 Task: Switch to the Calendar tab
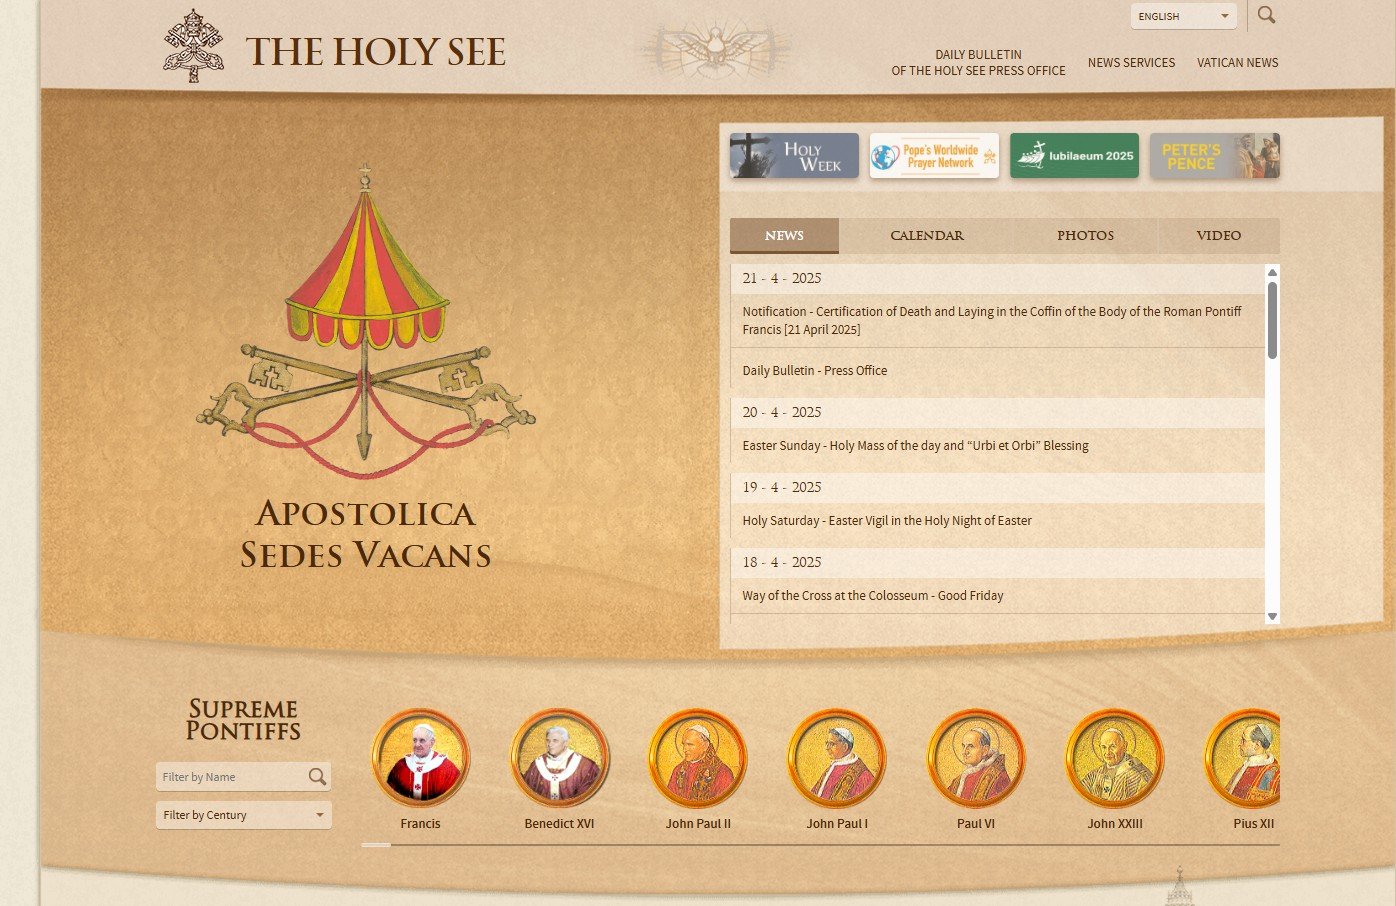coord(927,236)
